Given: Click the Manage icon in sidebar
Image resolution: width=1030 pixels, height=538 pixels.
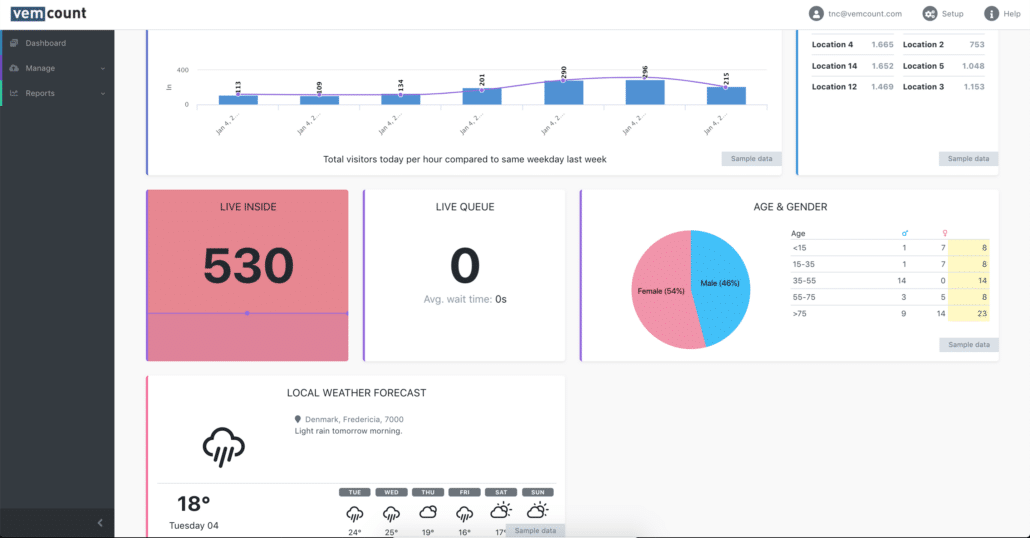Looking at the screenshot, I should pos(14,68).
